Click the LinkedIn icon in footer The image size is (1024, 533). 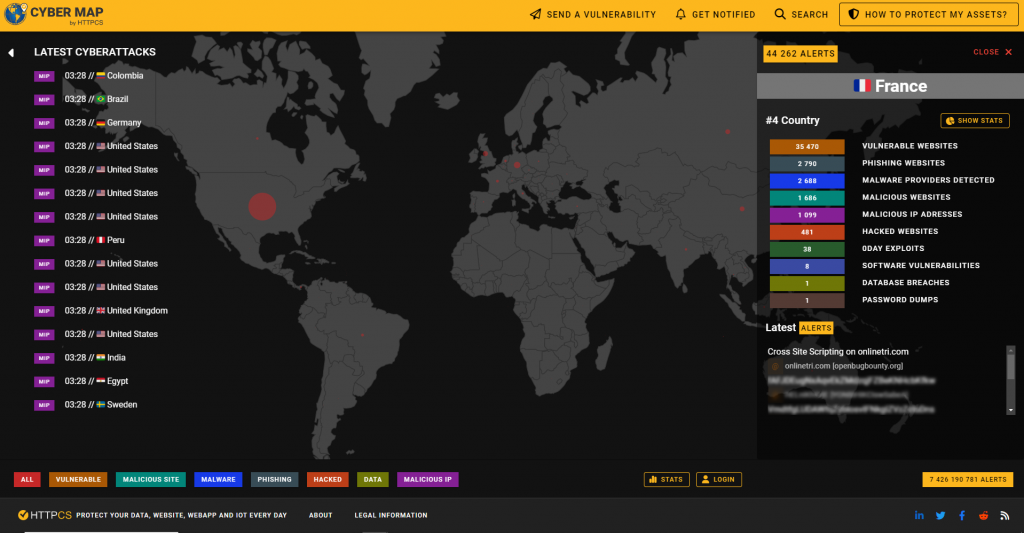[919, 515]
